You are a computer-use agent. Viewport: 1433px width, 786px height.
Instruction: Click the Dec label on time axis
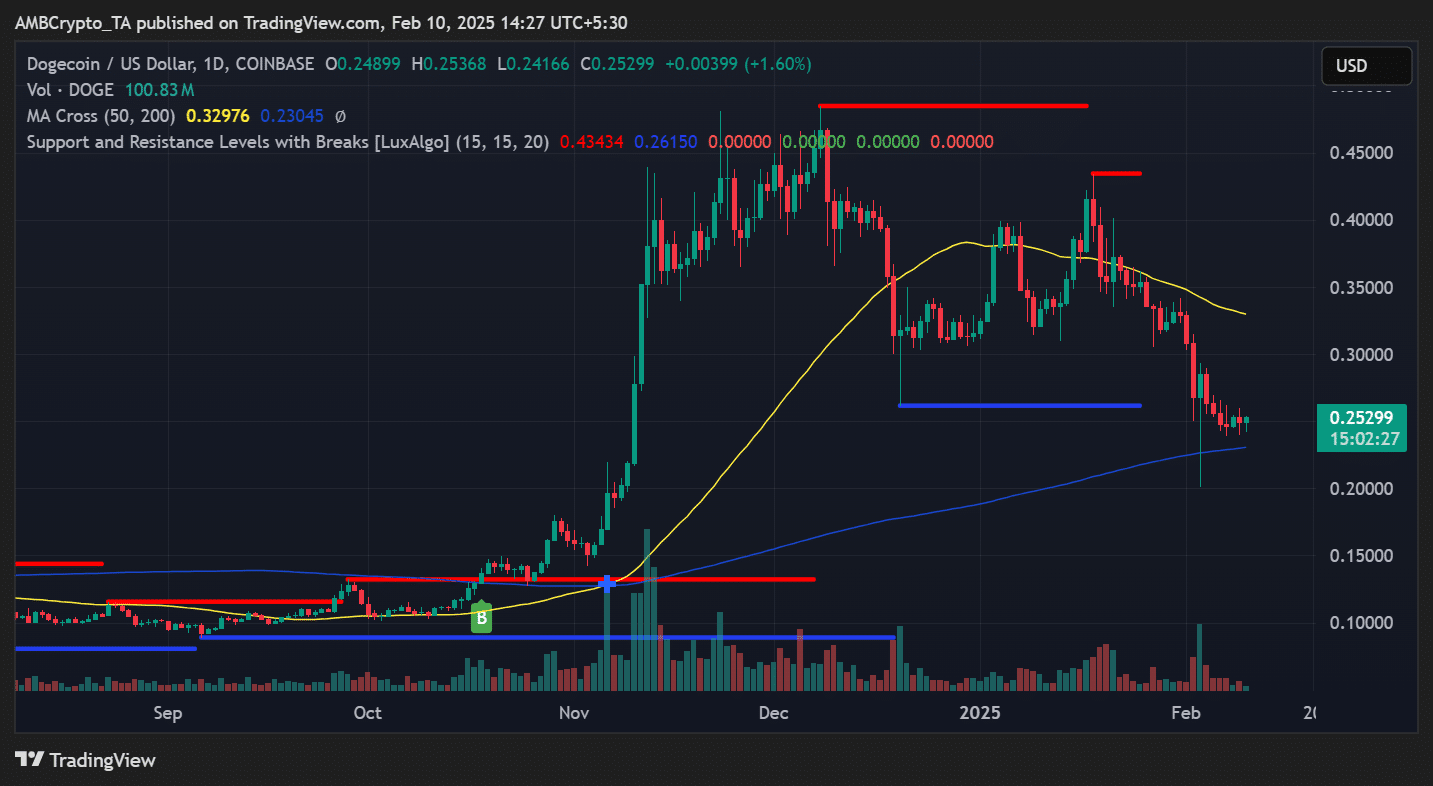tap(774, 713)
